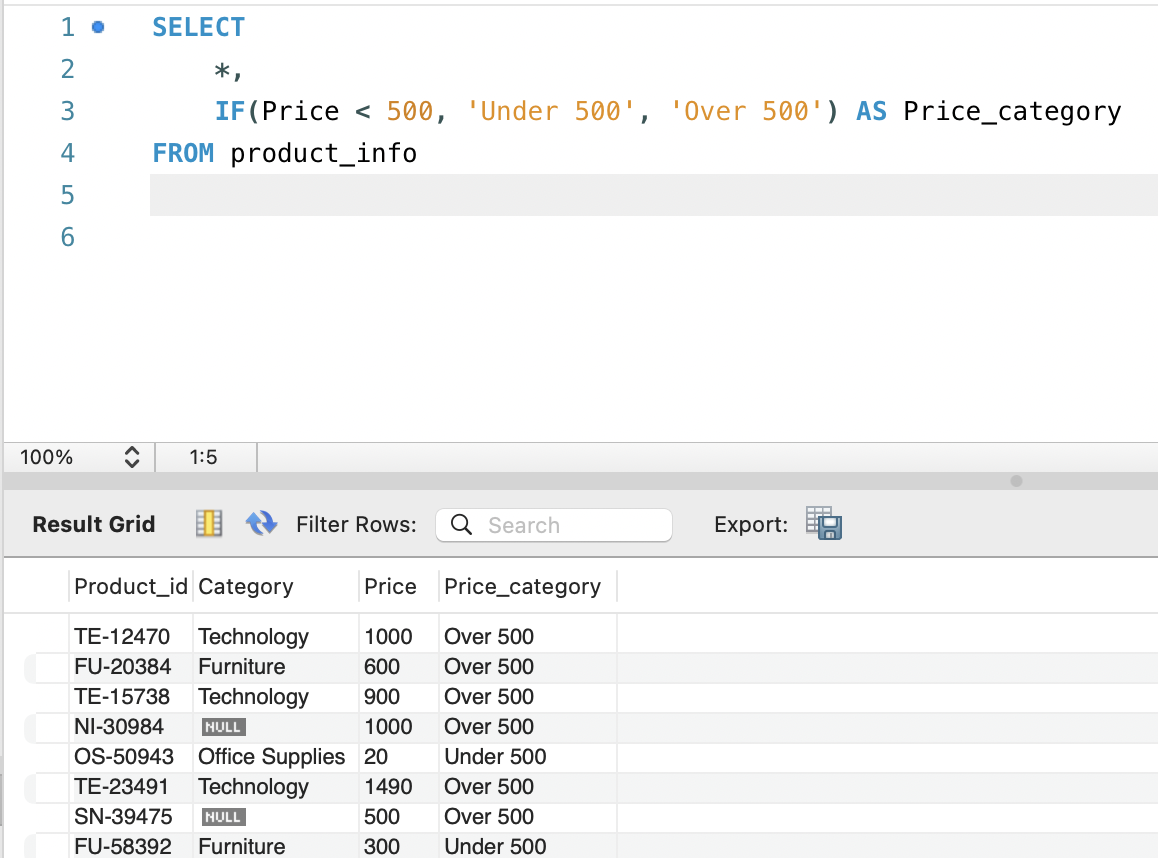Click product_info table name in query
1158x858 pixels.
tap(323, 154)
